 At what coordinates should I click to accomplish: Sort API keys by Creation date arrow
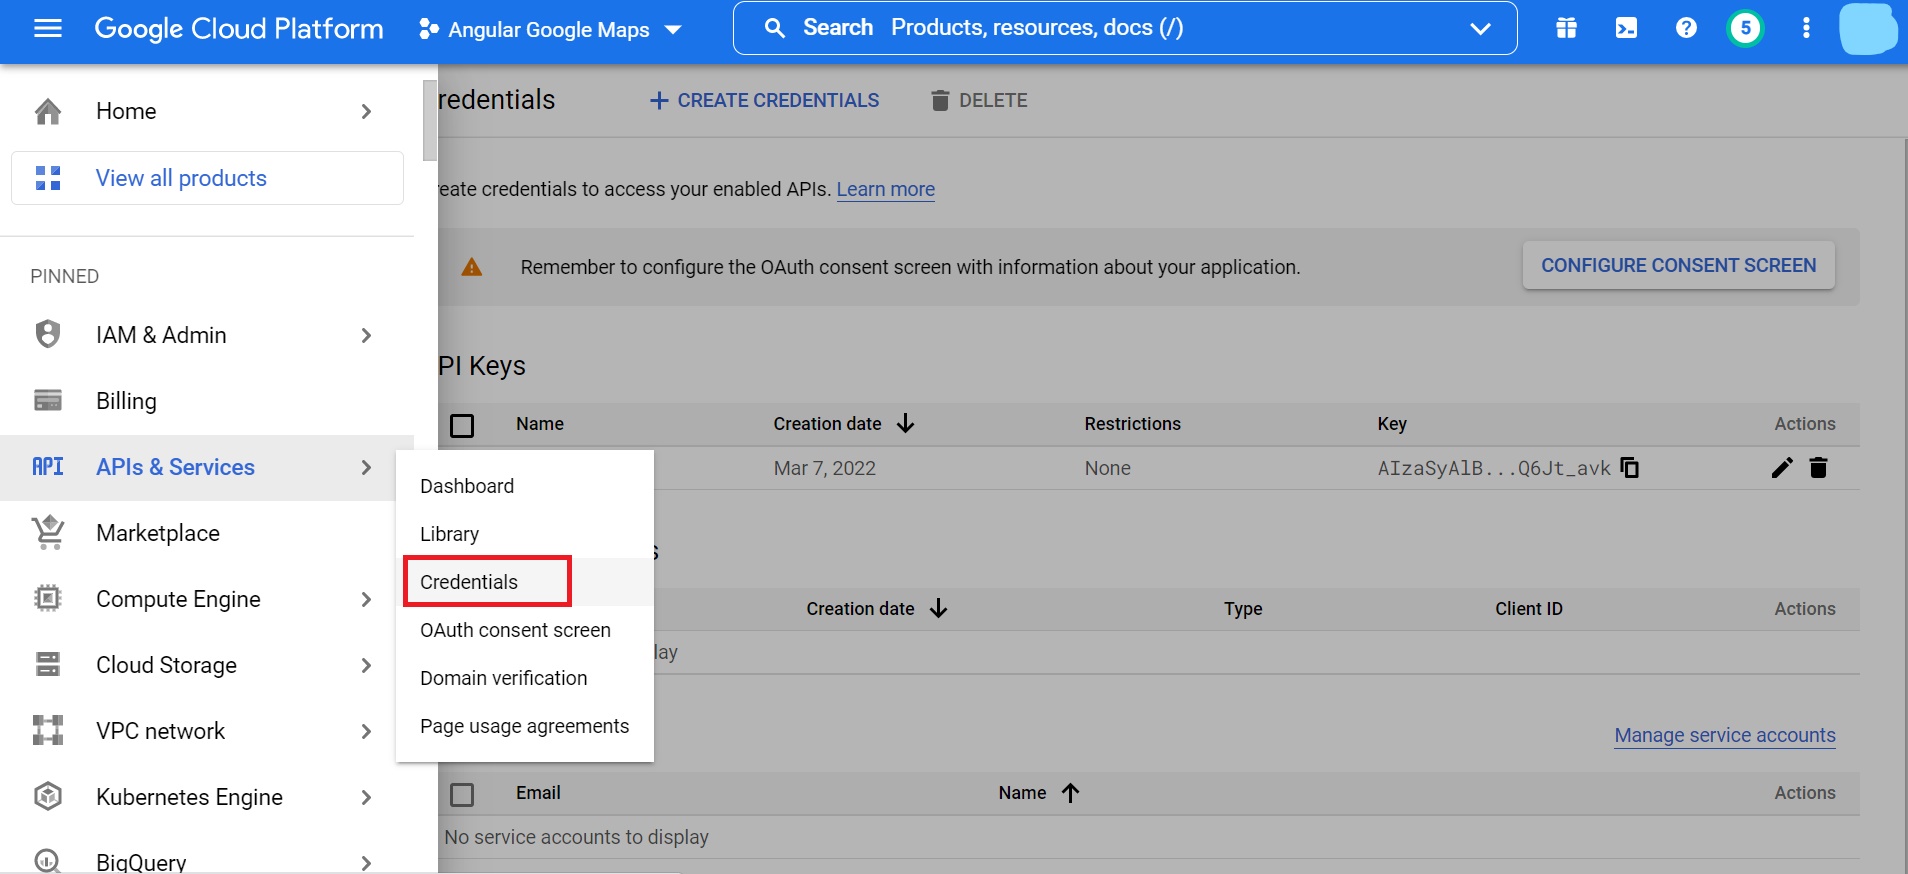(x=906, y=424)
